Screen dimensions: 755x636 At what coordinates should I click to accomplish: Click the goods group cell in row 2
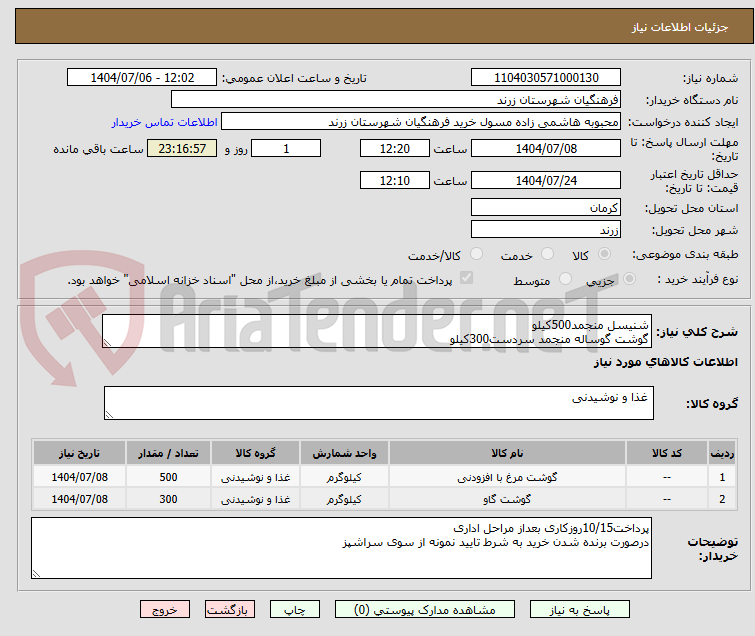tap(255, 499)
